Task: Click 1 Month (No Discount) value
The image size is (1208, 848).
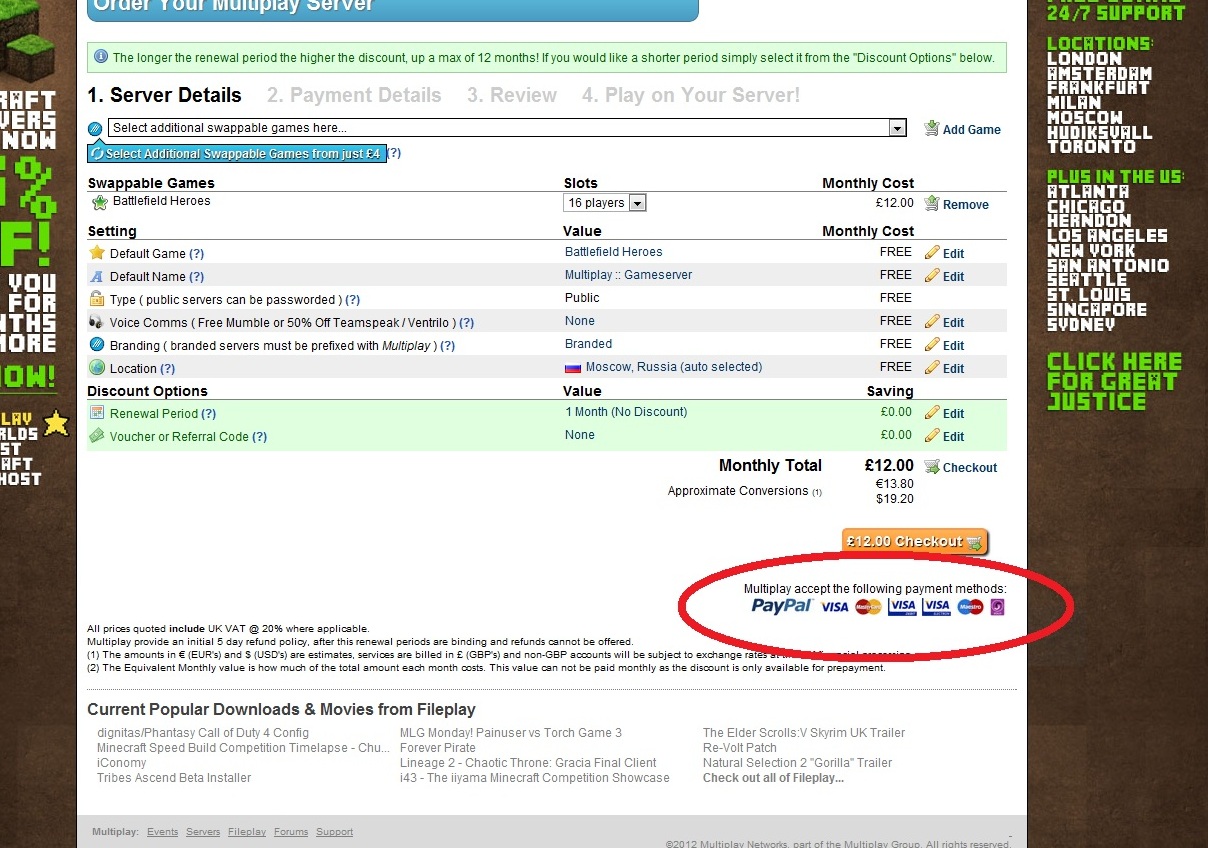Action: pos(626,412)
